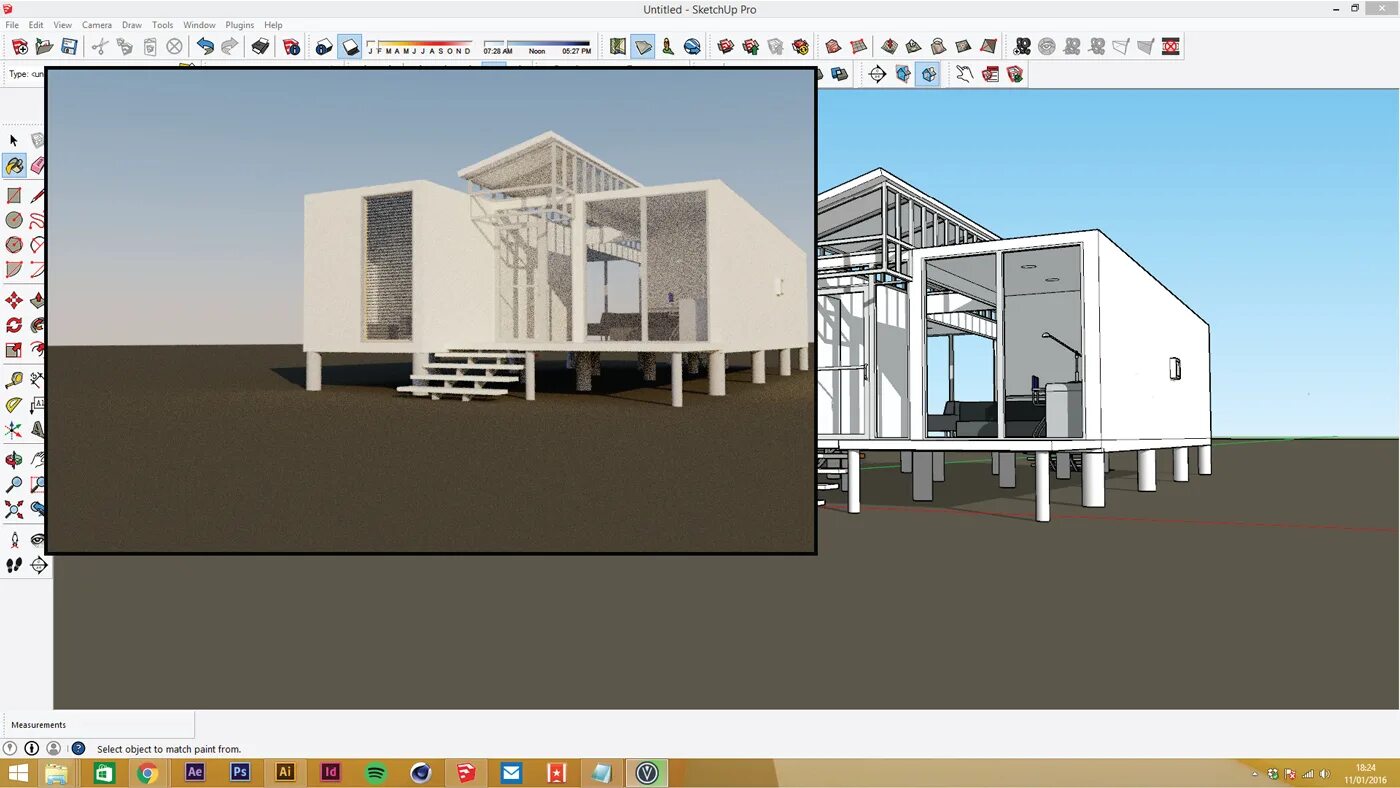1400x788 pixels.
Task: Open the Window menu
Action: pyautogui.click(x=199, y=25)
